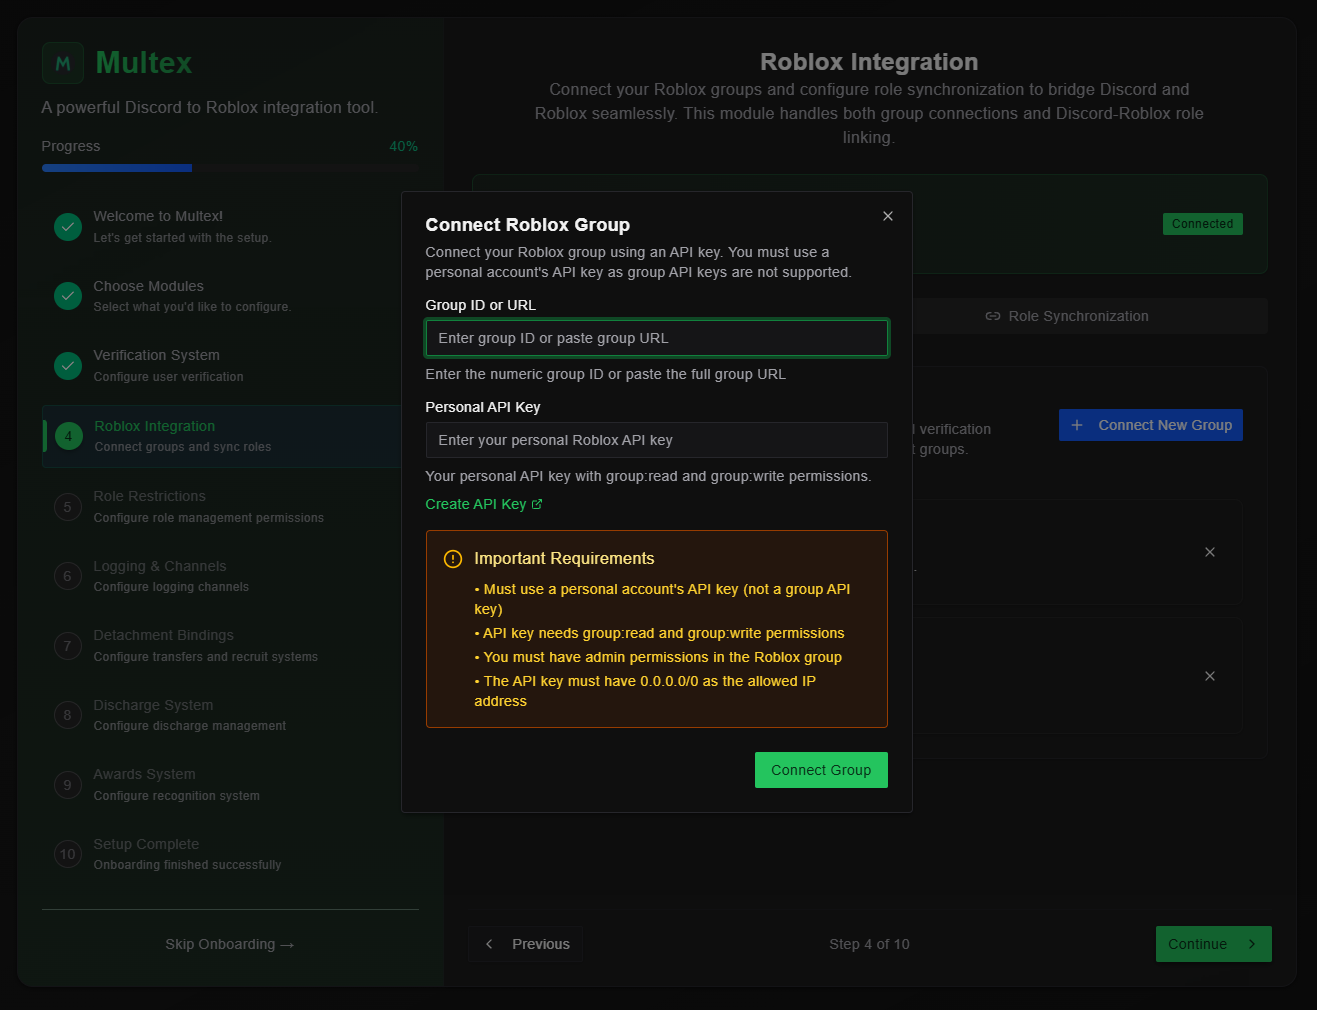Click the checkmark icon for Verification System
The image size is (1317, 1010).
[68, 366]
